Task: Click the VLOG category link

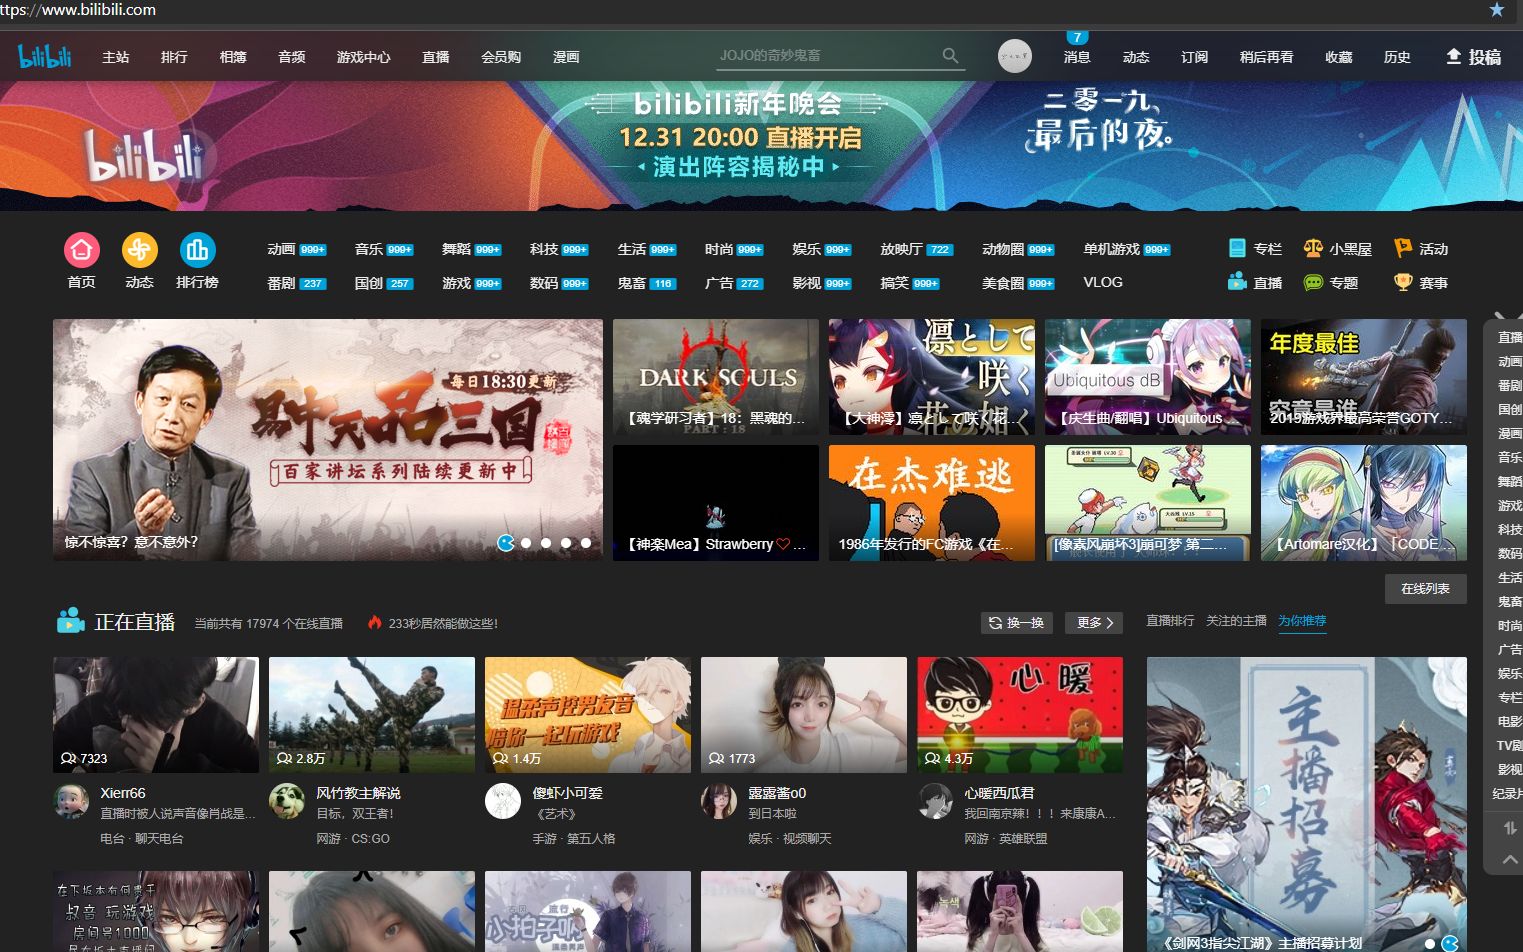Action: [1102, 282]
